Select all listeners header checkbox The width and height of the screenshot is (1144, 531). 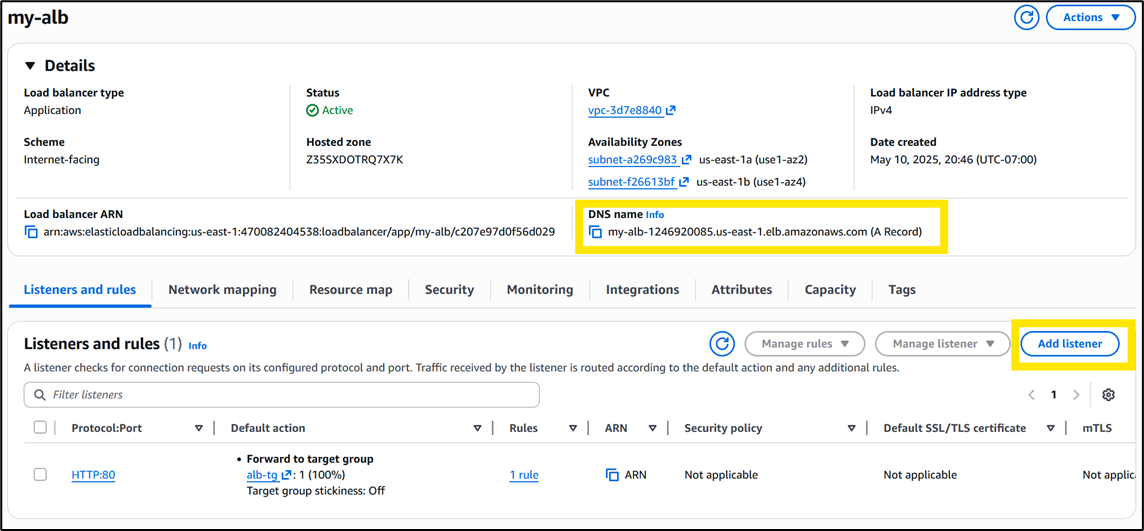coord(40,428)
